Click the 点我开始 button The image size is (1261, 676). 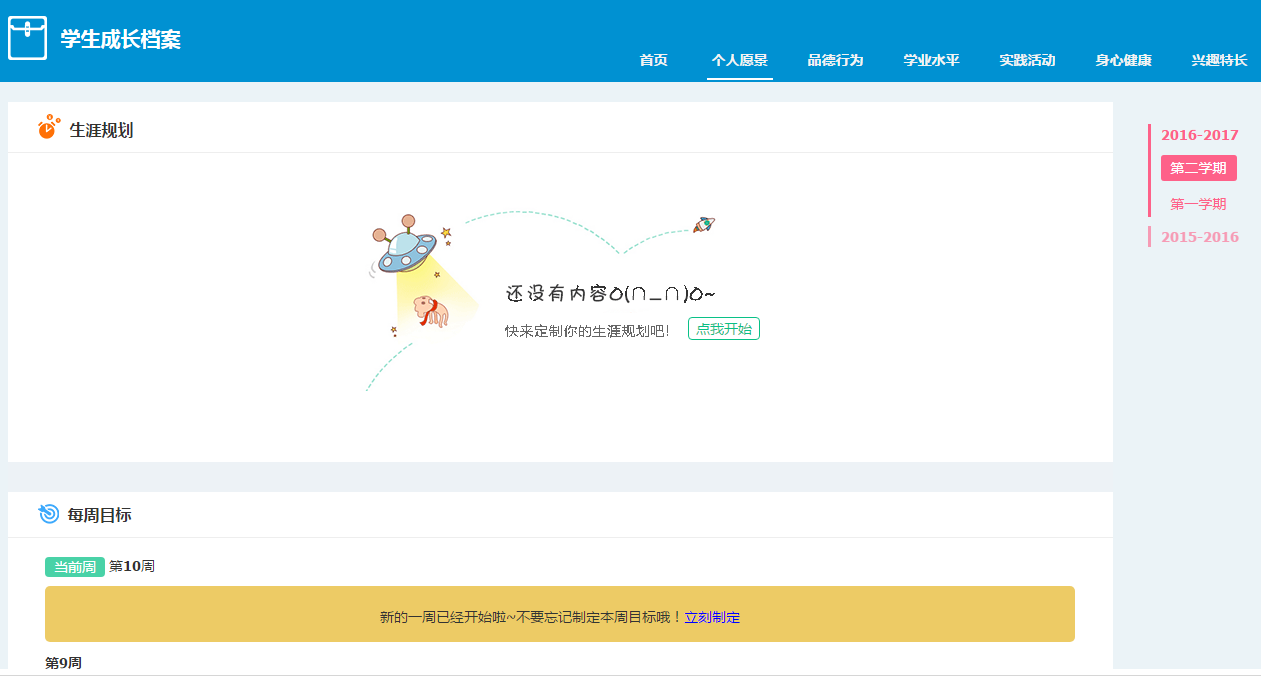click(x=724, y=329)
